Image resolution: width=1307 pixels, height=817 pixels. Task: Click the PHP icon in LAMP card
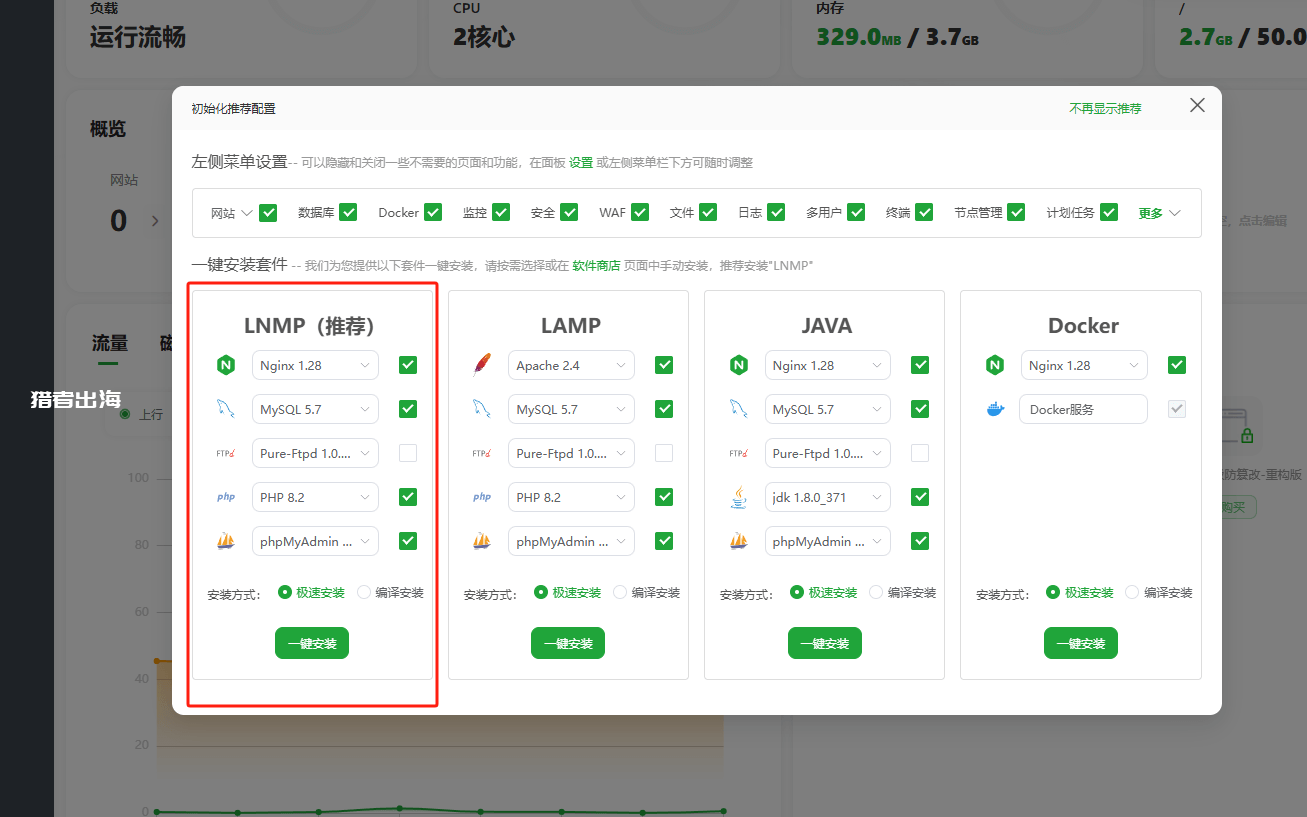482,497
